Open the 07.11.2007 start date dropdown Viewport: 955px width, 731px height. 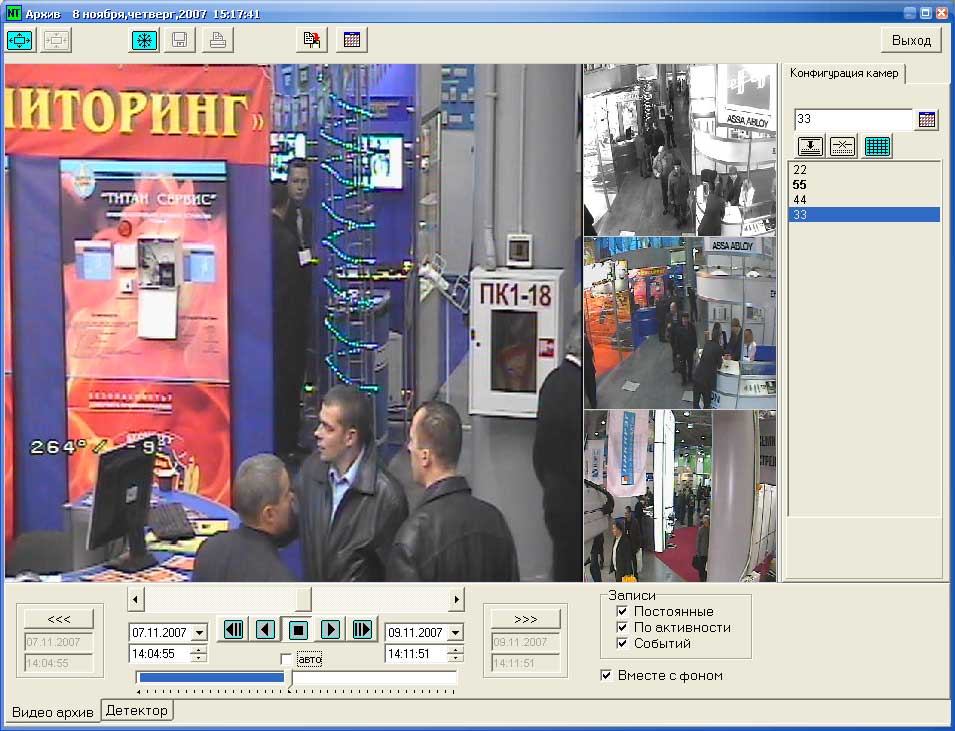[198, 633]
